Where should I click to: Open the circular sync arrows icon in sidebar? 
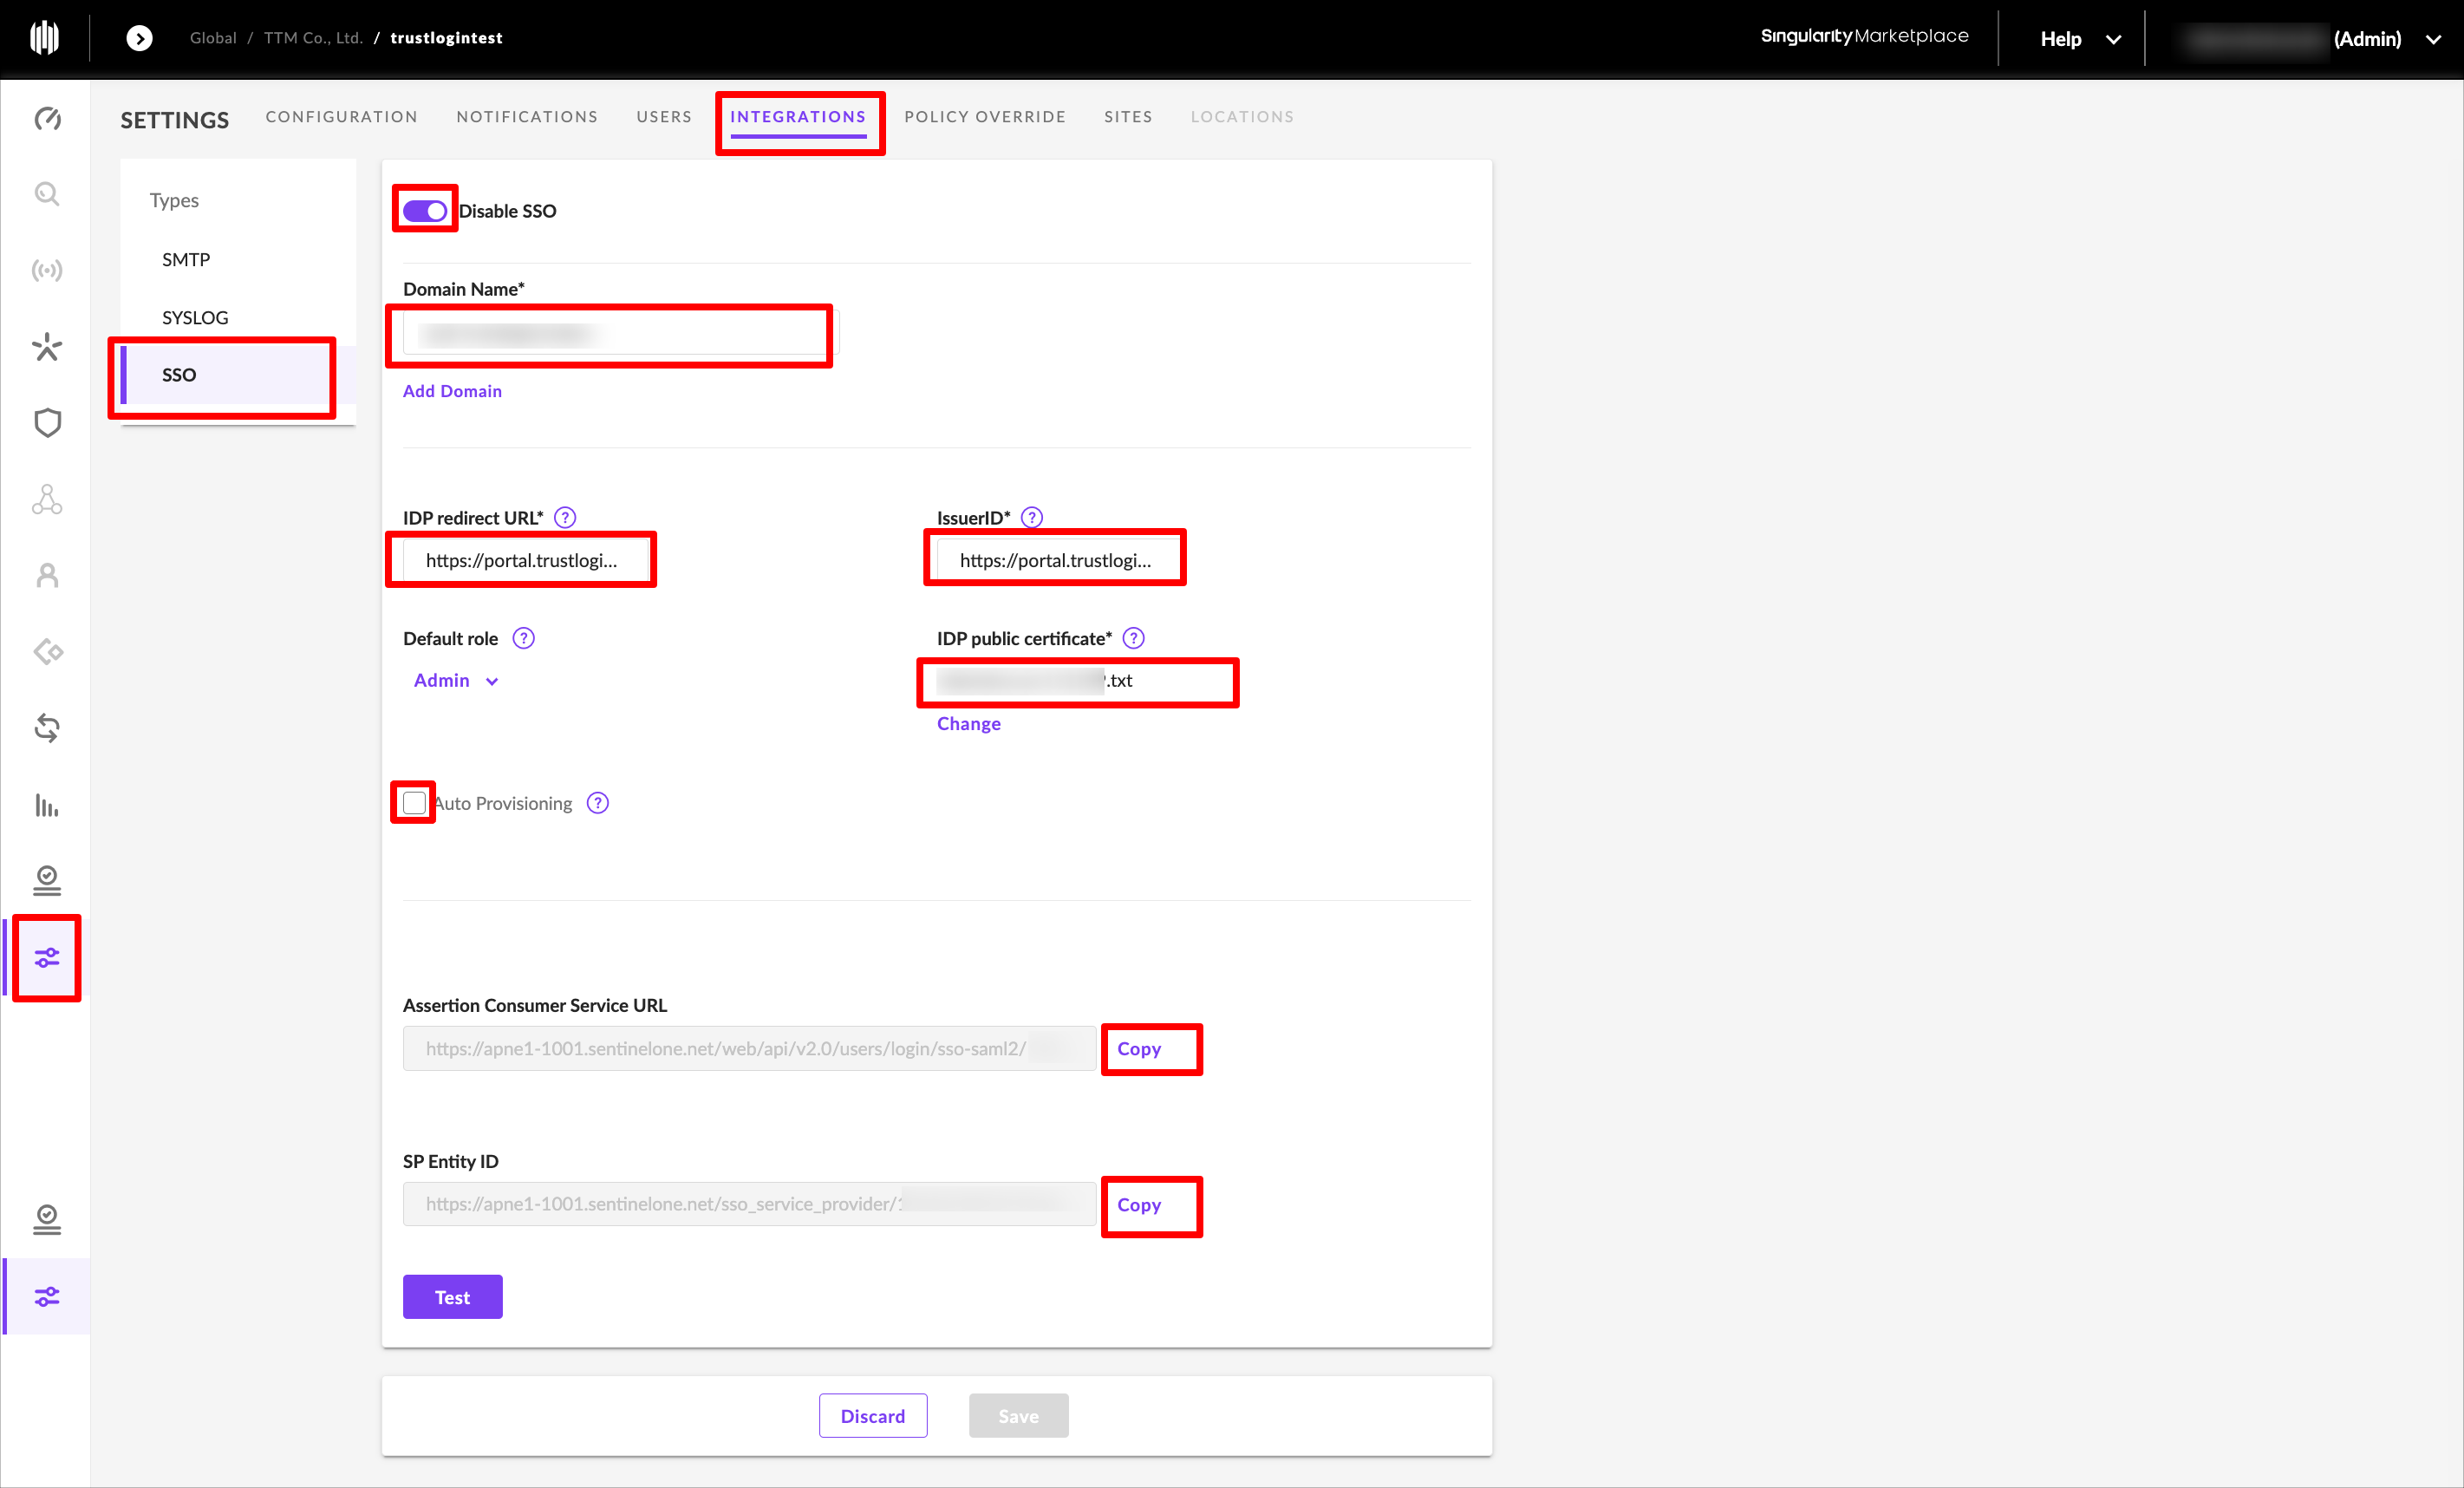[47, 728]
